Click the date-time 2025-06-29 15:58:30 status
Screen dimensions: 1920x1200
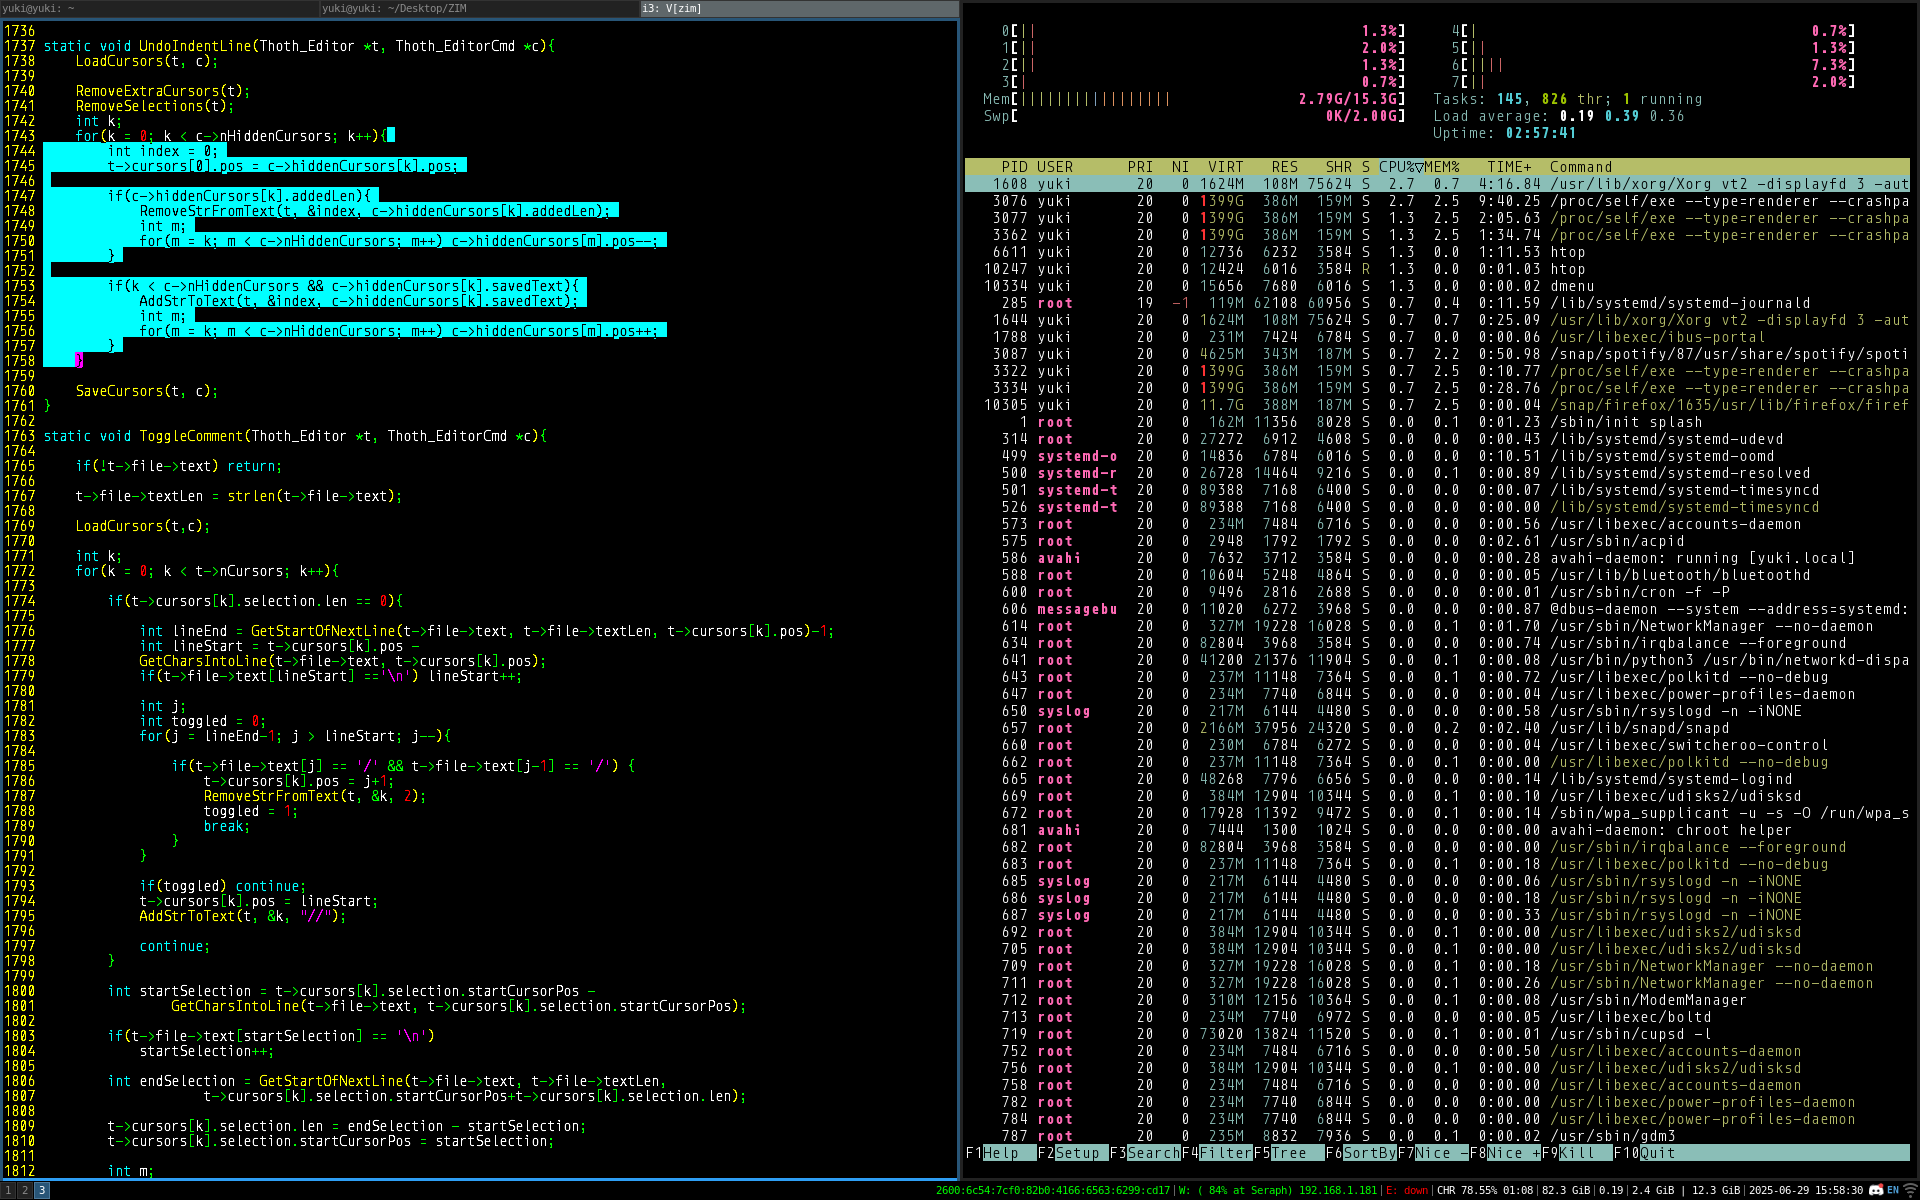(x=1806, y=1190)
